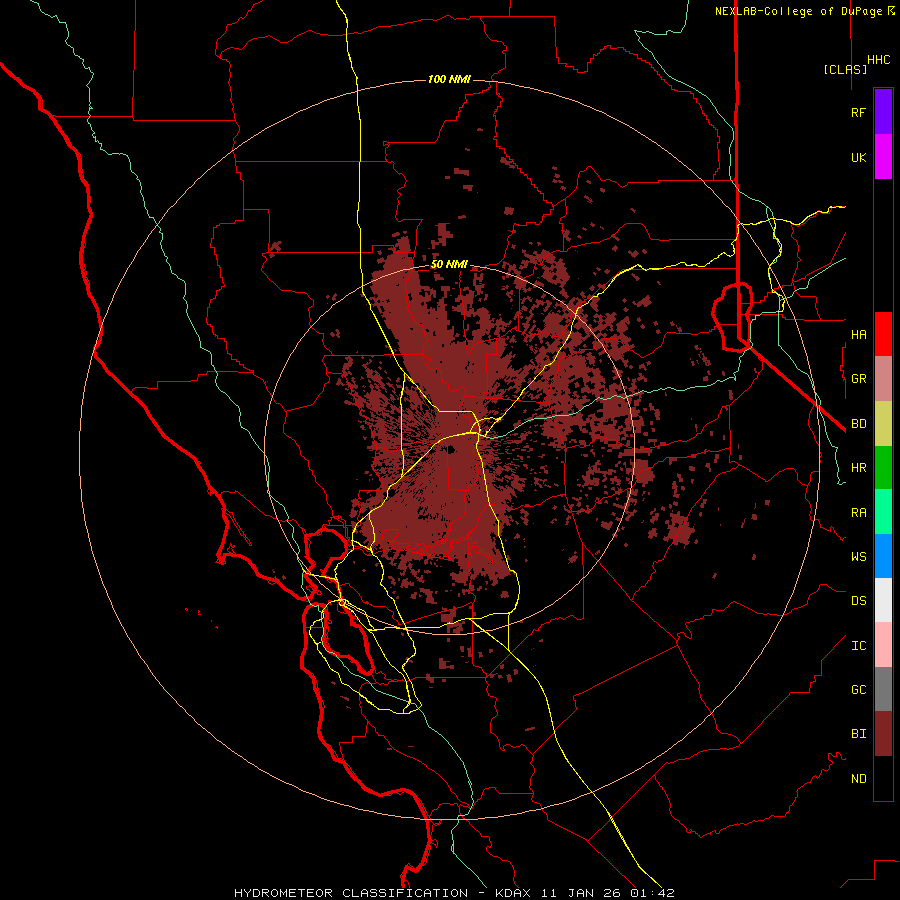
Task: Click the DS white legend swatch
Action: 883,600
